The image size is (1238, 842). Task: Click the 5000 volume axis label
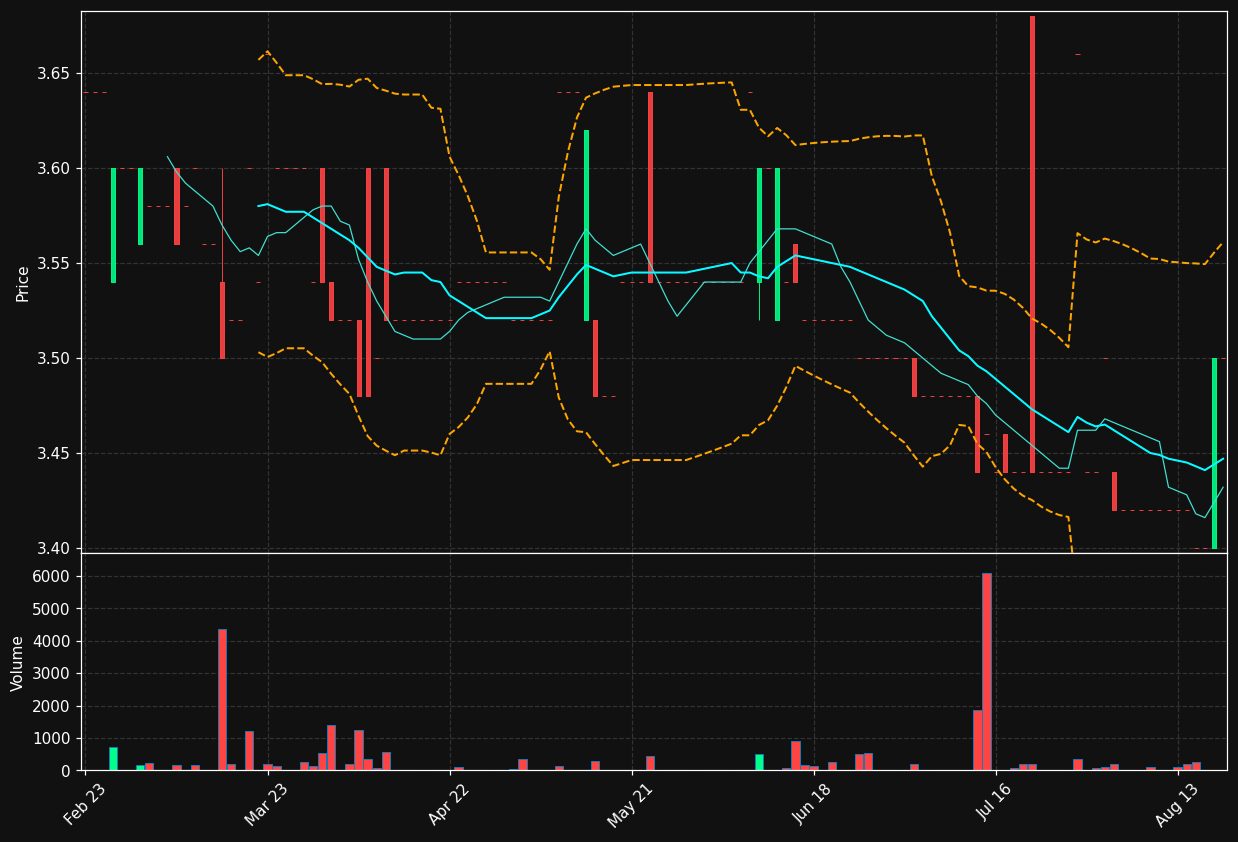[x=54, y=609]
